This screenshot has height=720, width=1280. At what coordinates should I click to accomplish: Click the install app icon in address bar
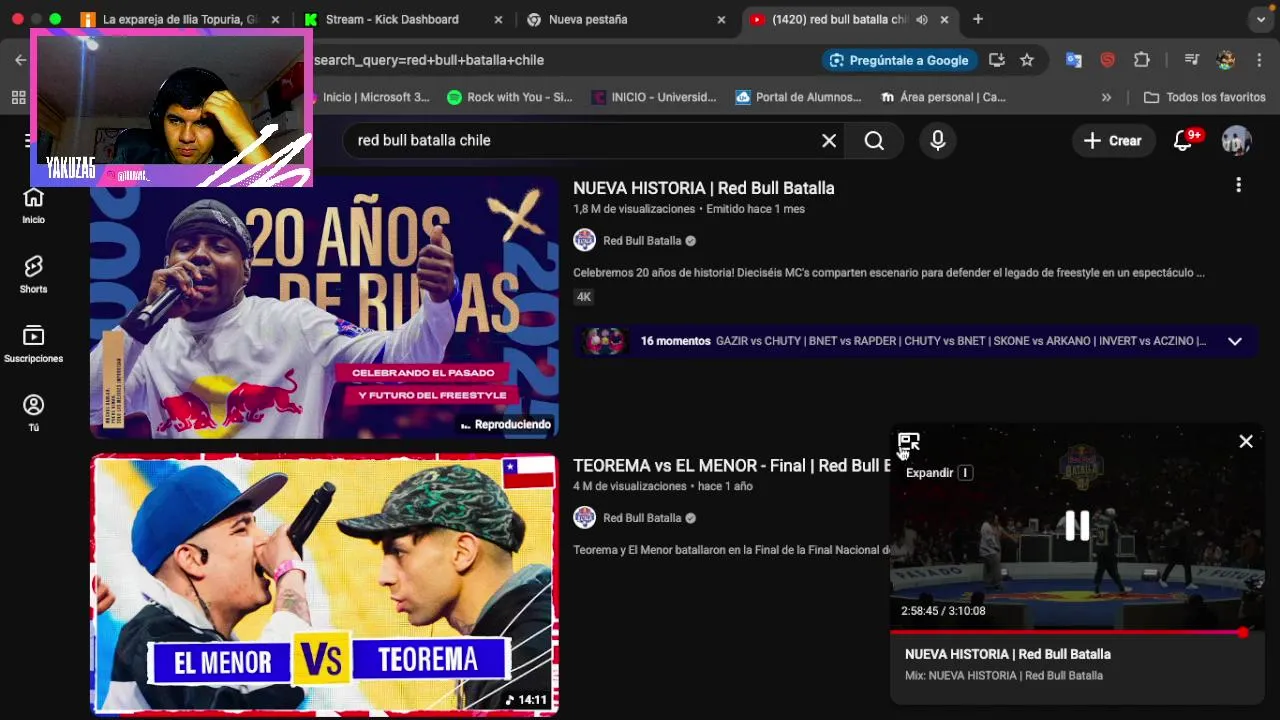(x=996, y=60)
